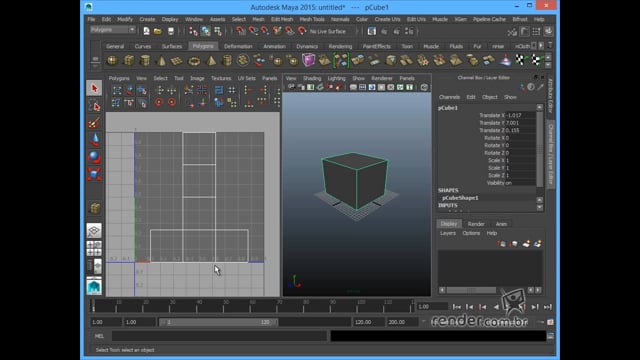This screenshot has height=360, width=640.
Task: Click the Maya home icon in toolbox
Action: click(x=94, y=286)
